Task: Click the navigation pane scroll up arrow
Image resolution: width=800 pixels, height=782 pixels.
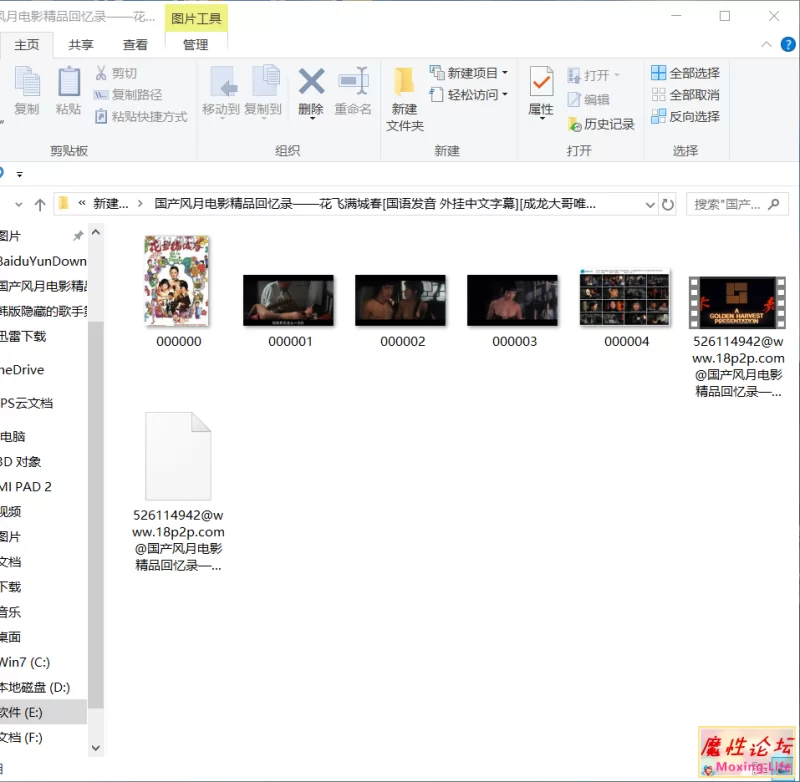Action: (x=96, y=232)
